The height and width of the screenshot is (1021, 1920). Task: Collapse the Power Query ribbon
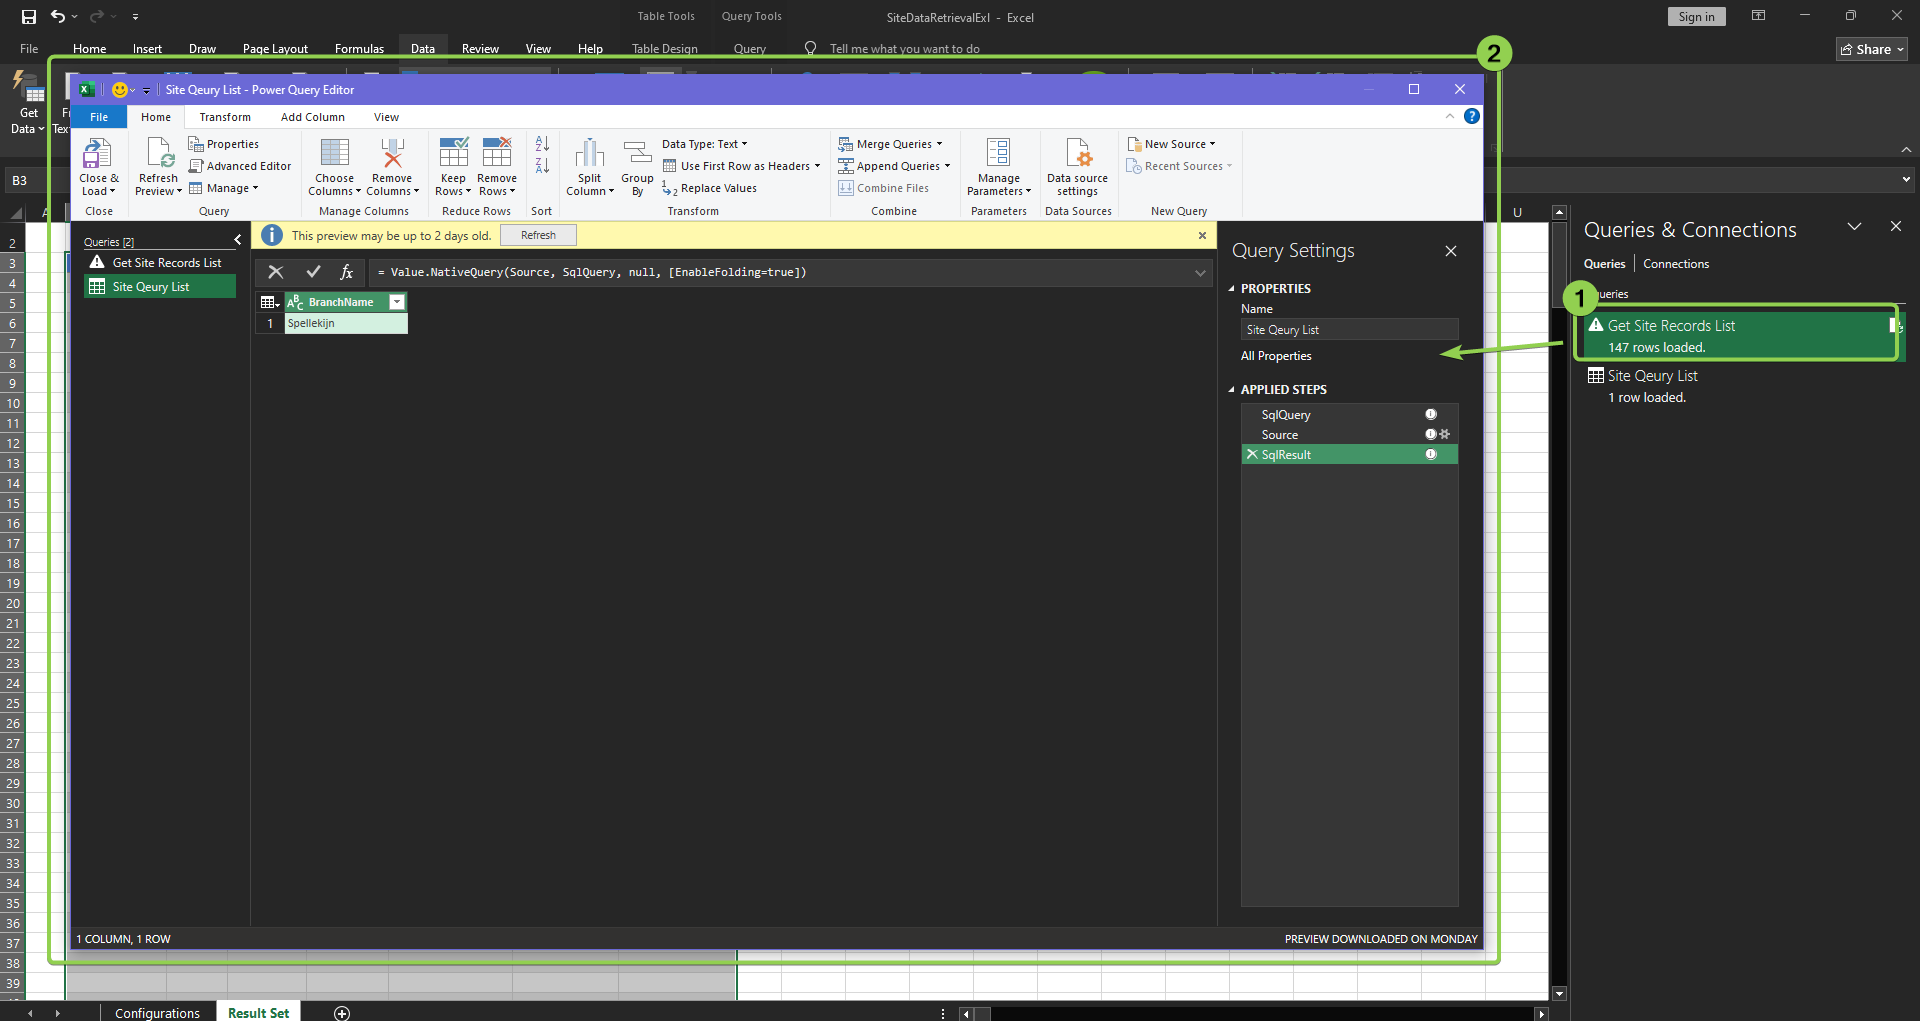coord(1449,116)
